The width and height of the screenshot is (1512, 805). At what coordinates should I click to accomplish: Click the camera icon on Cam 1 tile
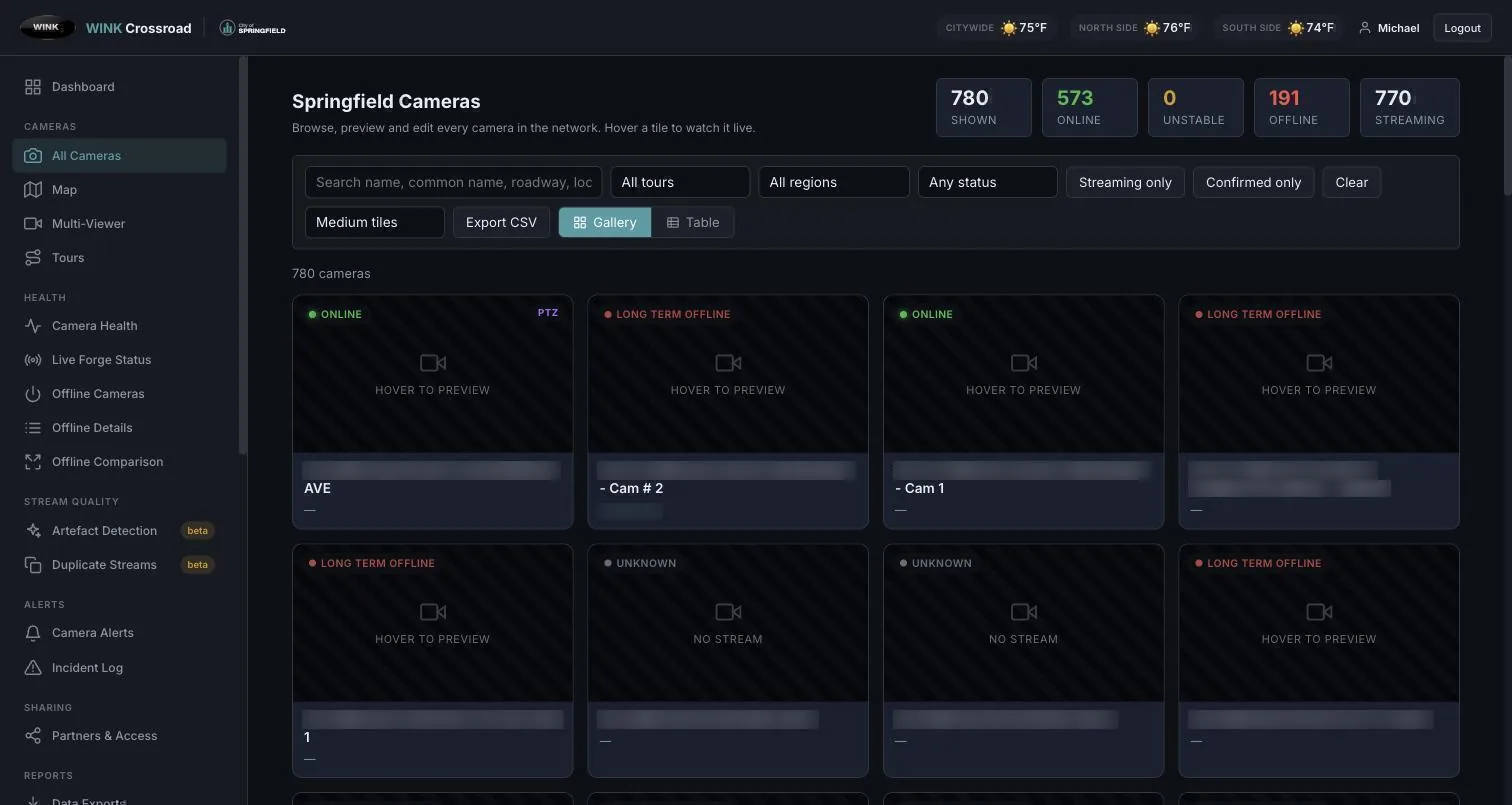tap(1024, 363)
